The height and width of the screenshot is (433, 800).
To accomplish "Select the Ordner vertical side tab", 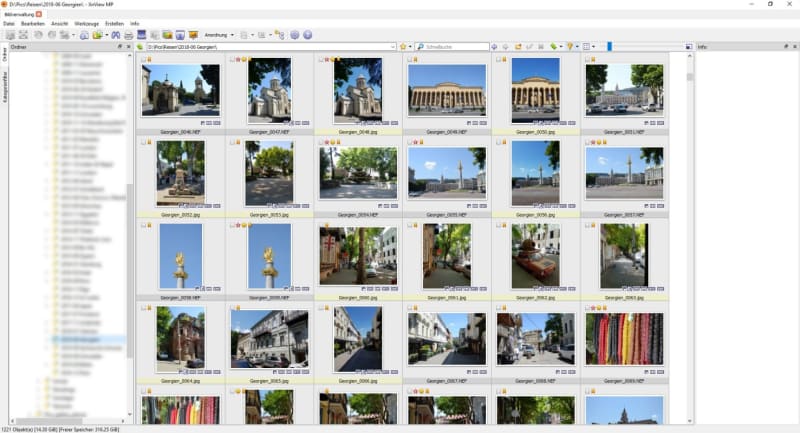I will (5, 55).
